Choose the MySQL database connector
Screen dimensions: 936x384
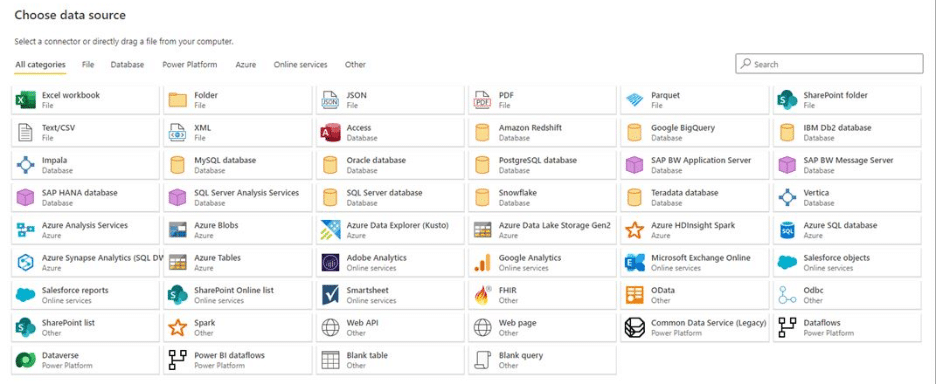click(x=238, y=165)
